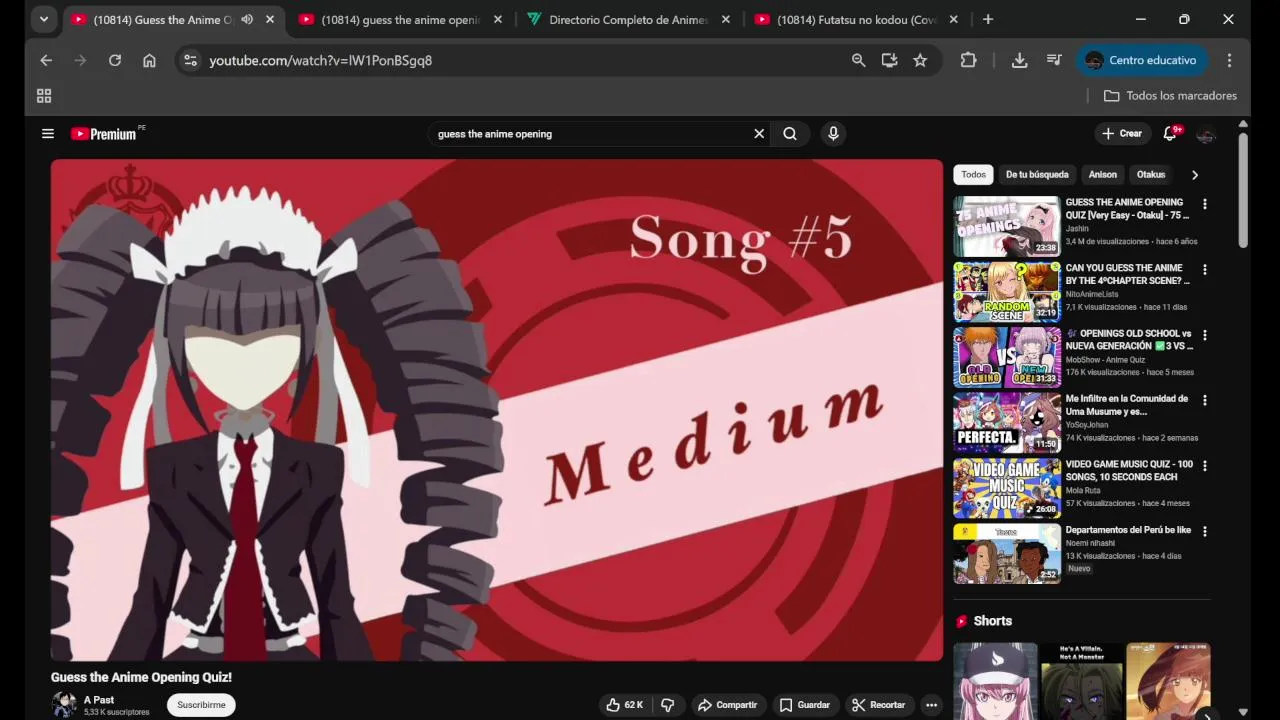Show more filter chips with arrow
This screenshot has width=1280, height=720.
tap(1194, 174)
